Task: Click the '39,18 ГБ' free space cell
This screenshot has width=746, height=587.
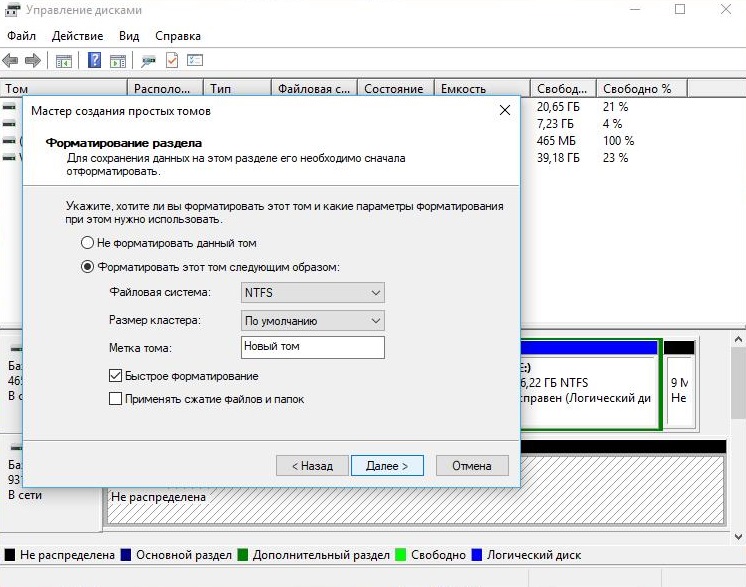Action: pos(558,157)
